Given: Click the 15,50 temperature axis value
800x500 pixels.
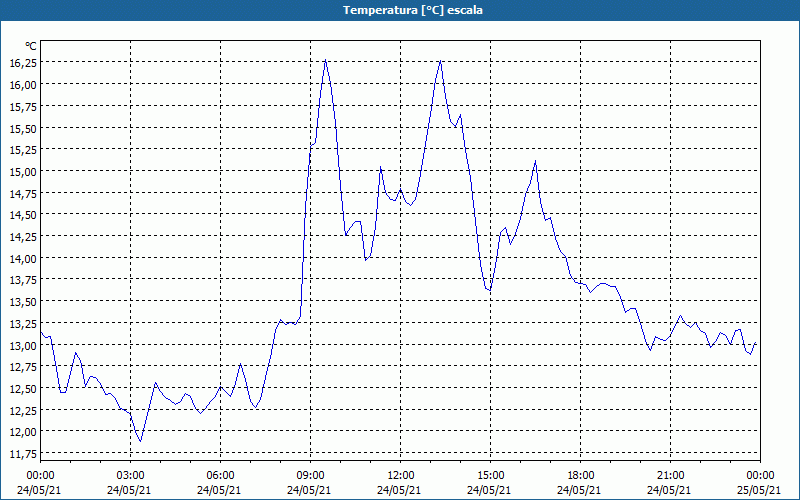Looking at the screenshot, I should click(x=23, y=129).
